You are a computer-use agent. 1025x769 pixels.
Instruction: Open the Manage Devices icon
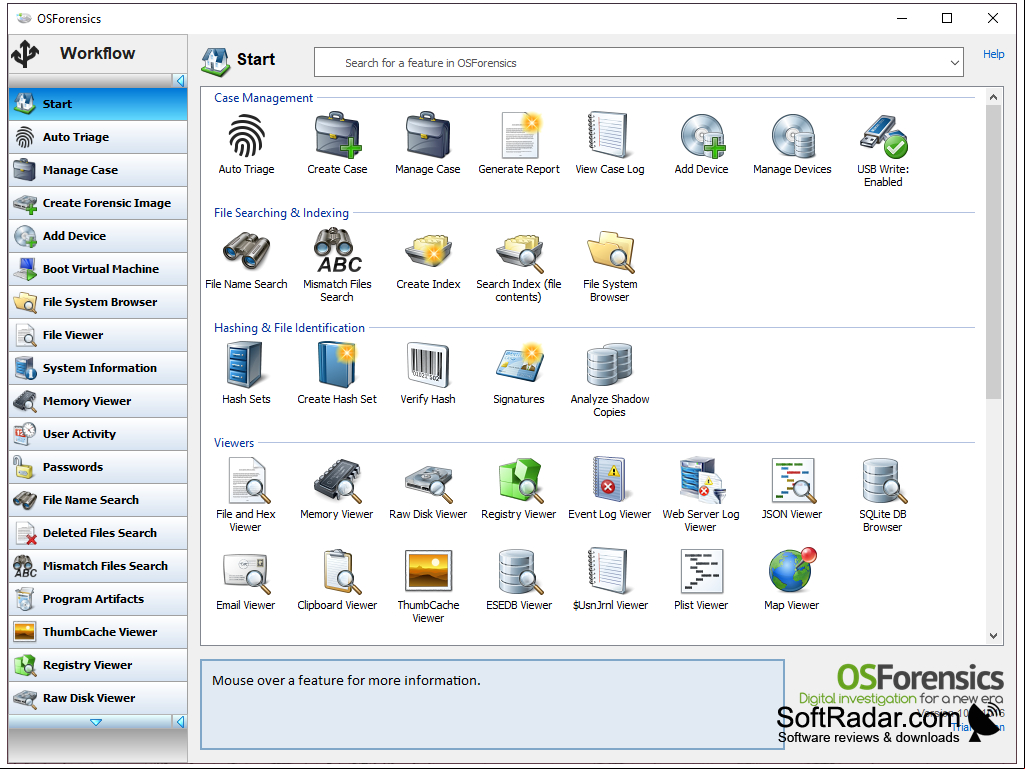pos(792,144)
